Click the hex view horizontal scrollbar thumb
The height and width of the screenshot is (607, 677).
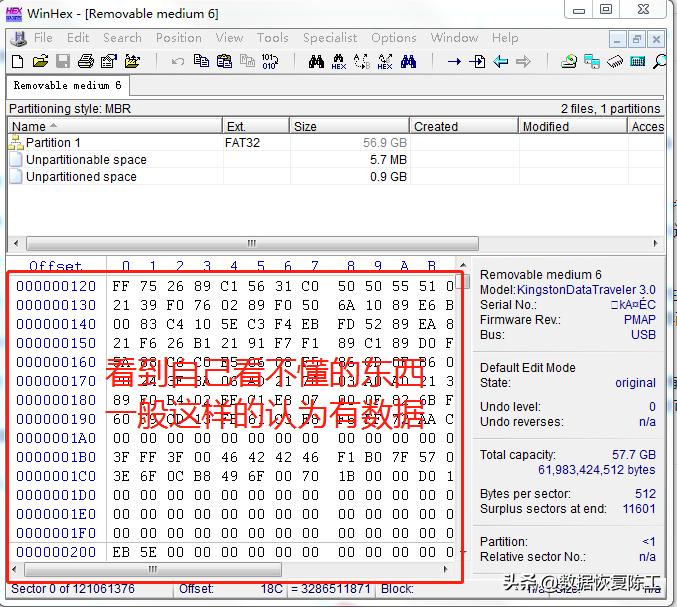[153, 569]
